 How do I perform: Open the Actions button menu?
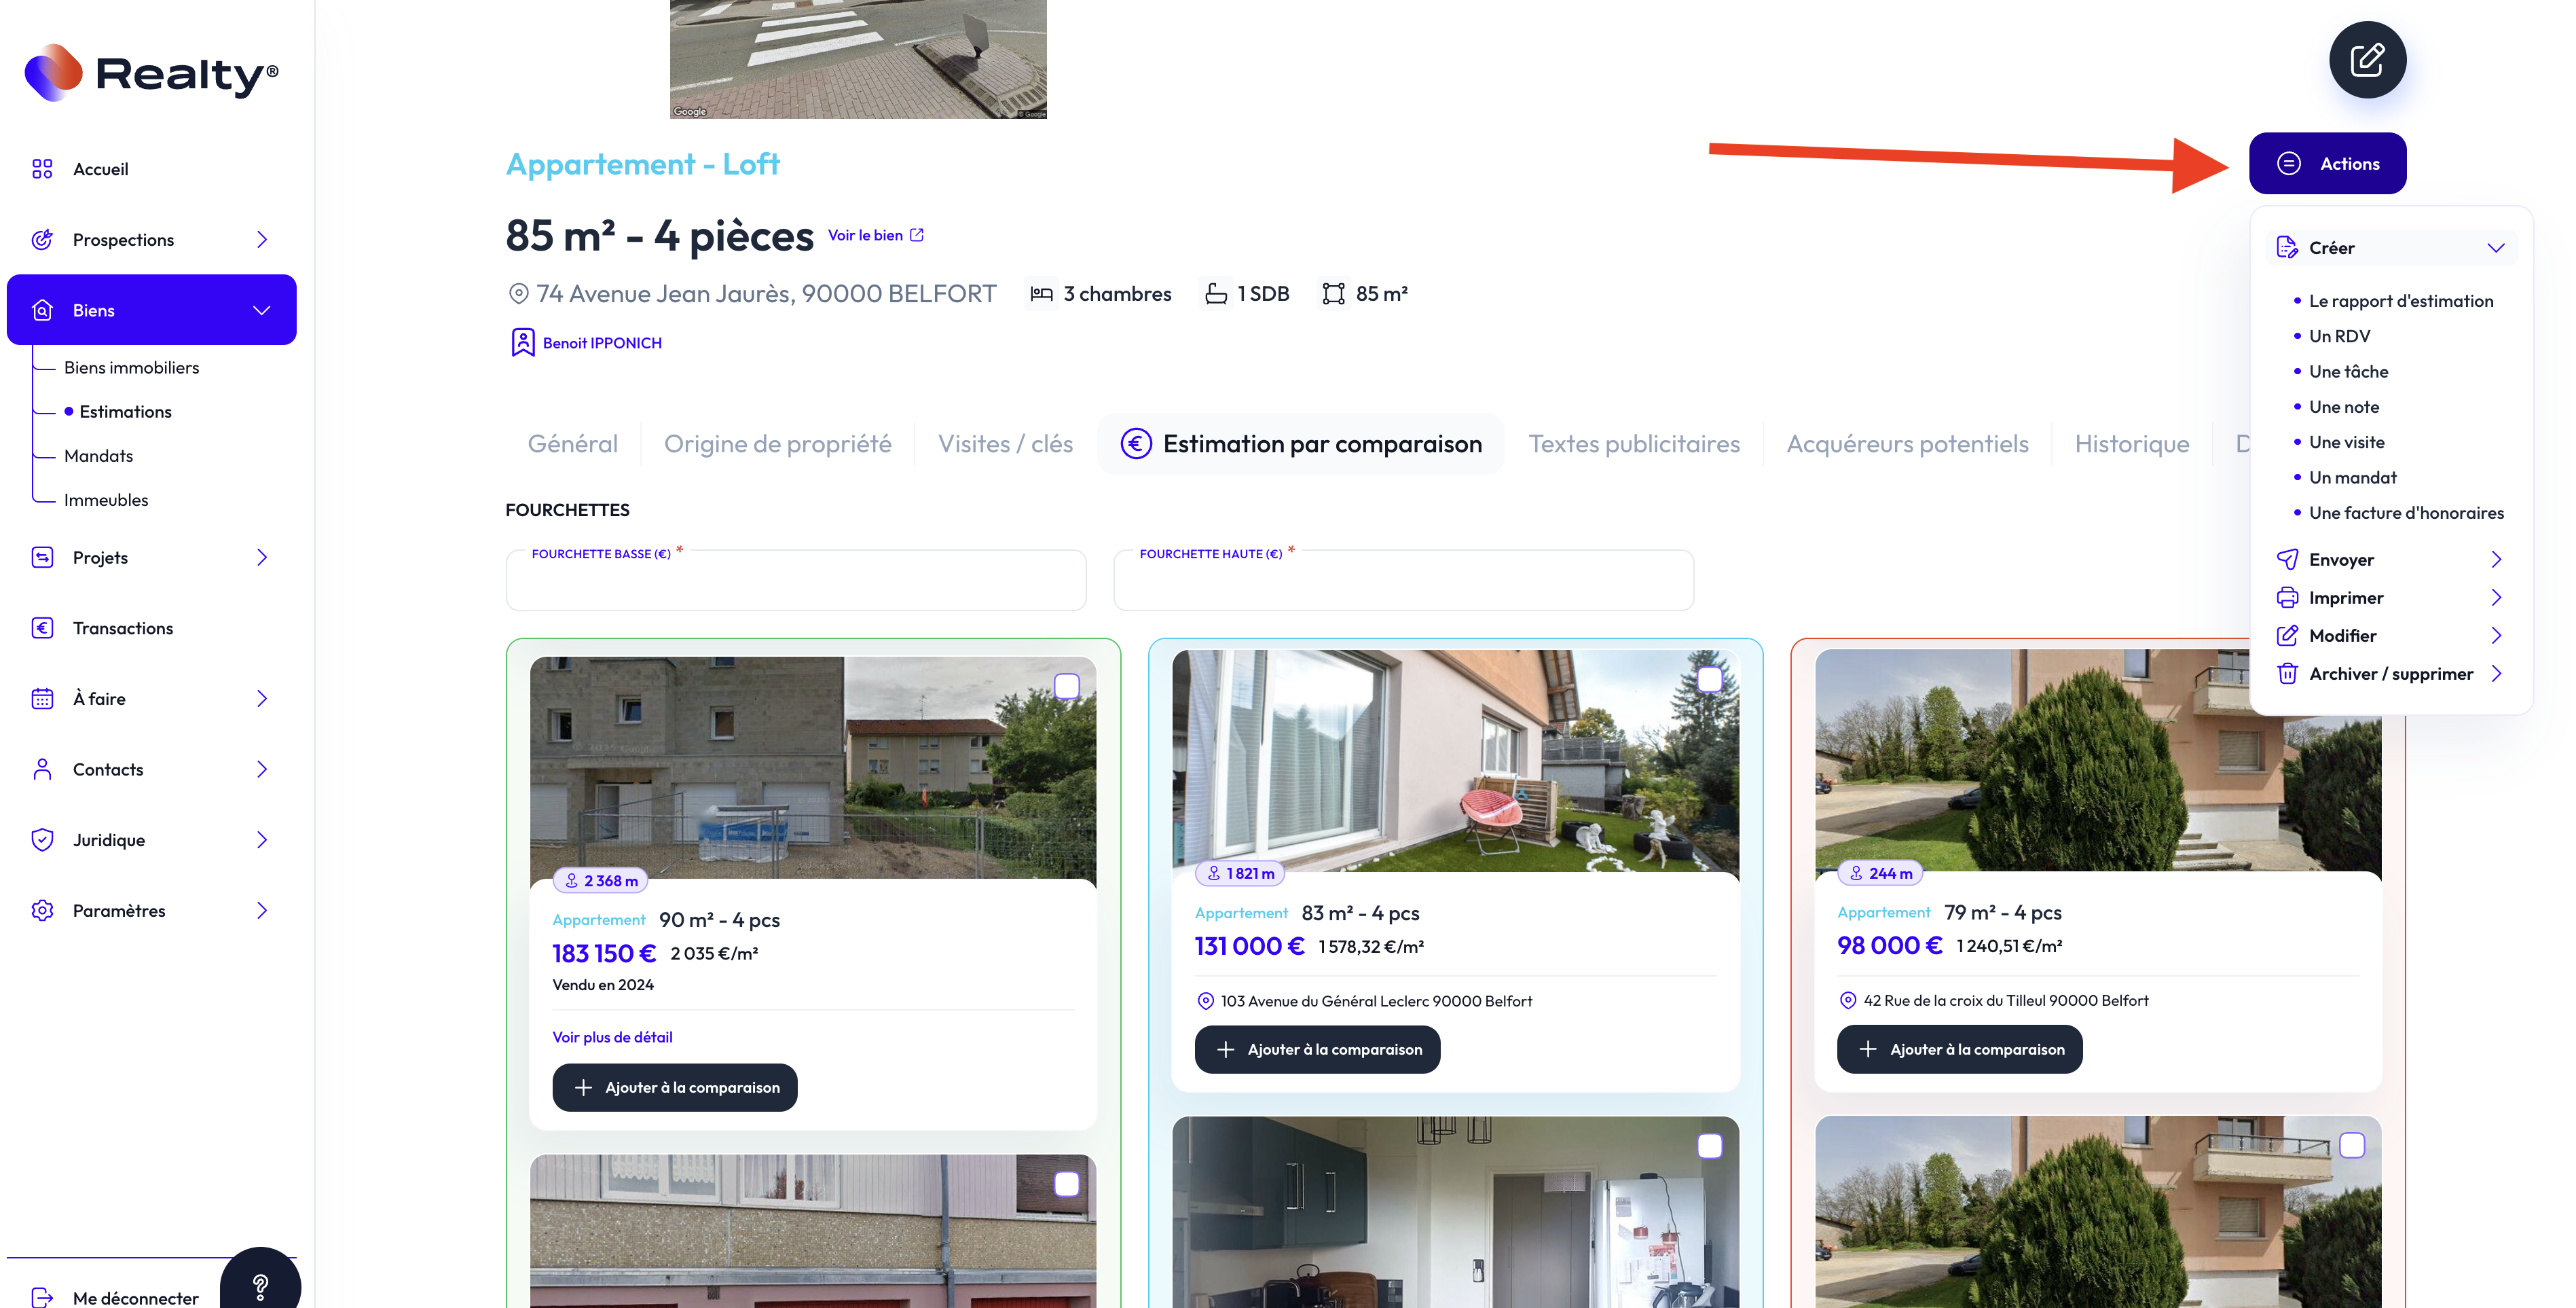2327,164
